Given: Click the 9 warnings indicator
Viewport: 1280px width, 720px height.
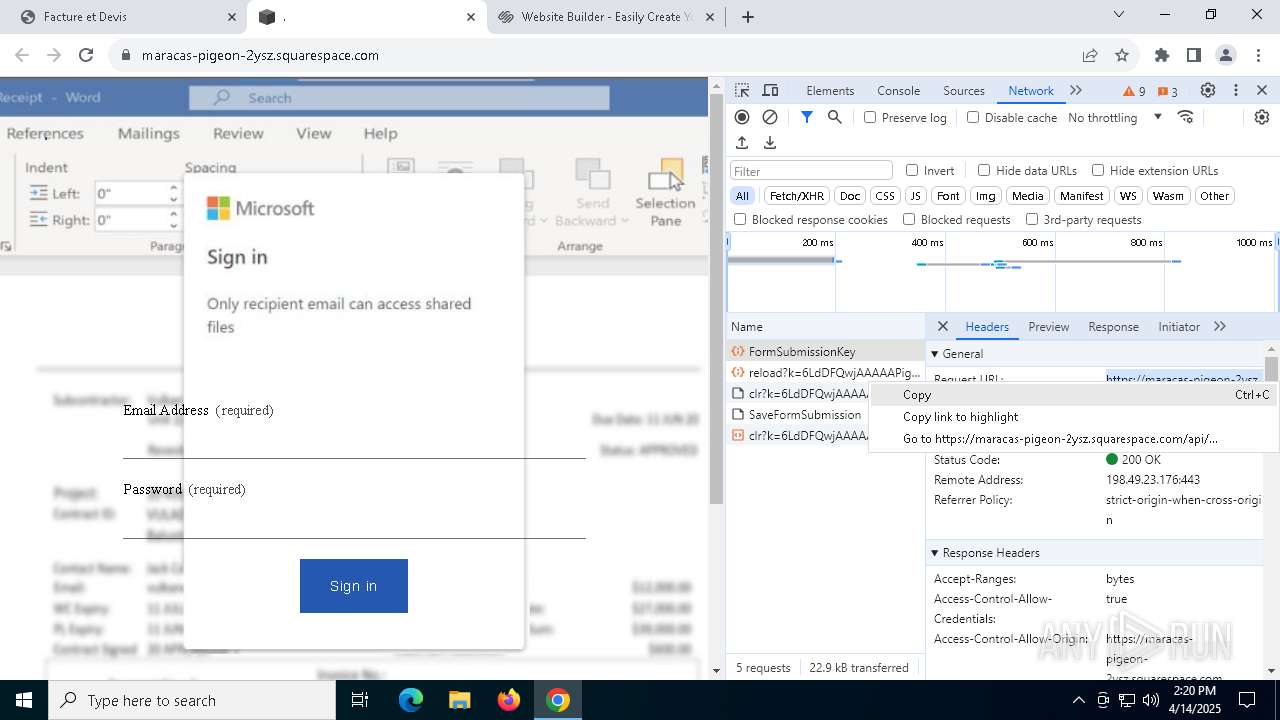Looking at the screenshot, I should 1134,91.
